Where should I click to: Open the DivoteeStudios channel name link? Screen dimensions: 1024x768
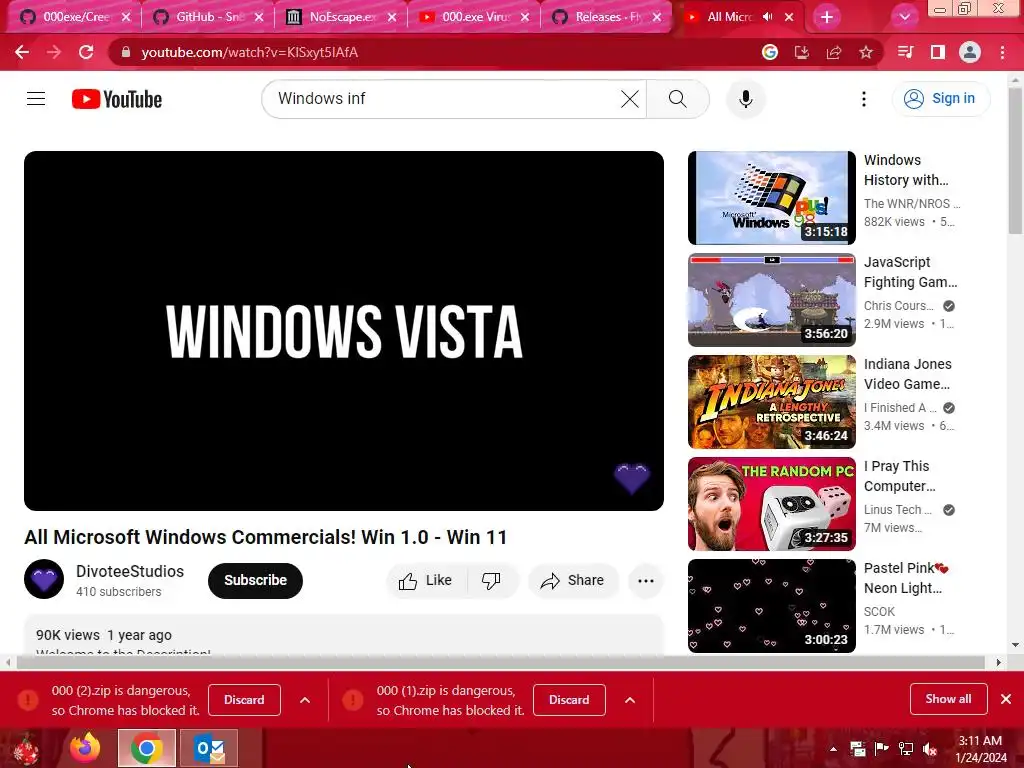pos(130,571)
